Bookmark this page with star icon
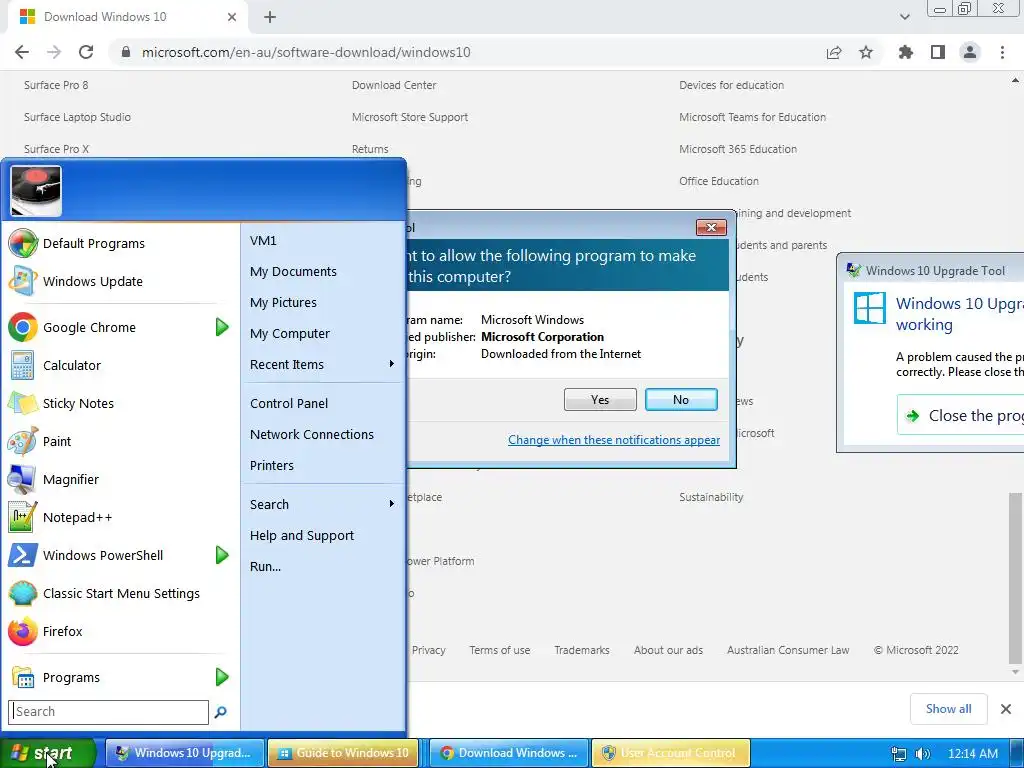 (866, 52)
